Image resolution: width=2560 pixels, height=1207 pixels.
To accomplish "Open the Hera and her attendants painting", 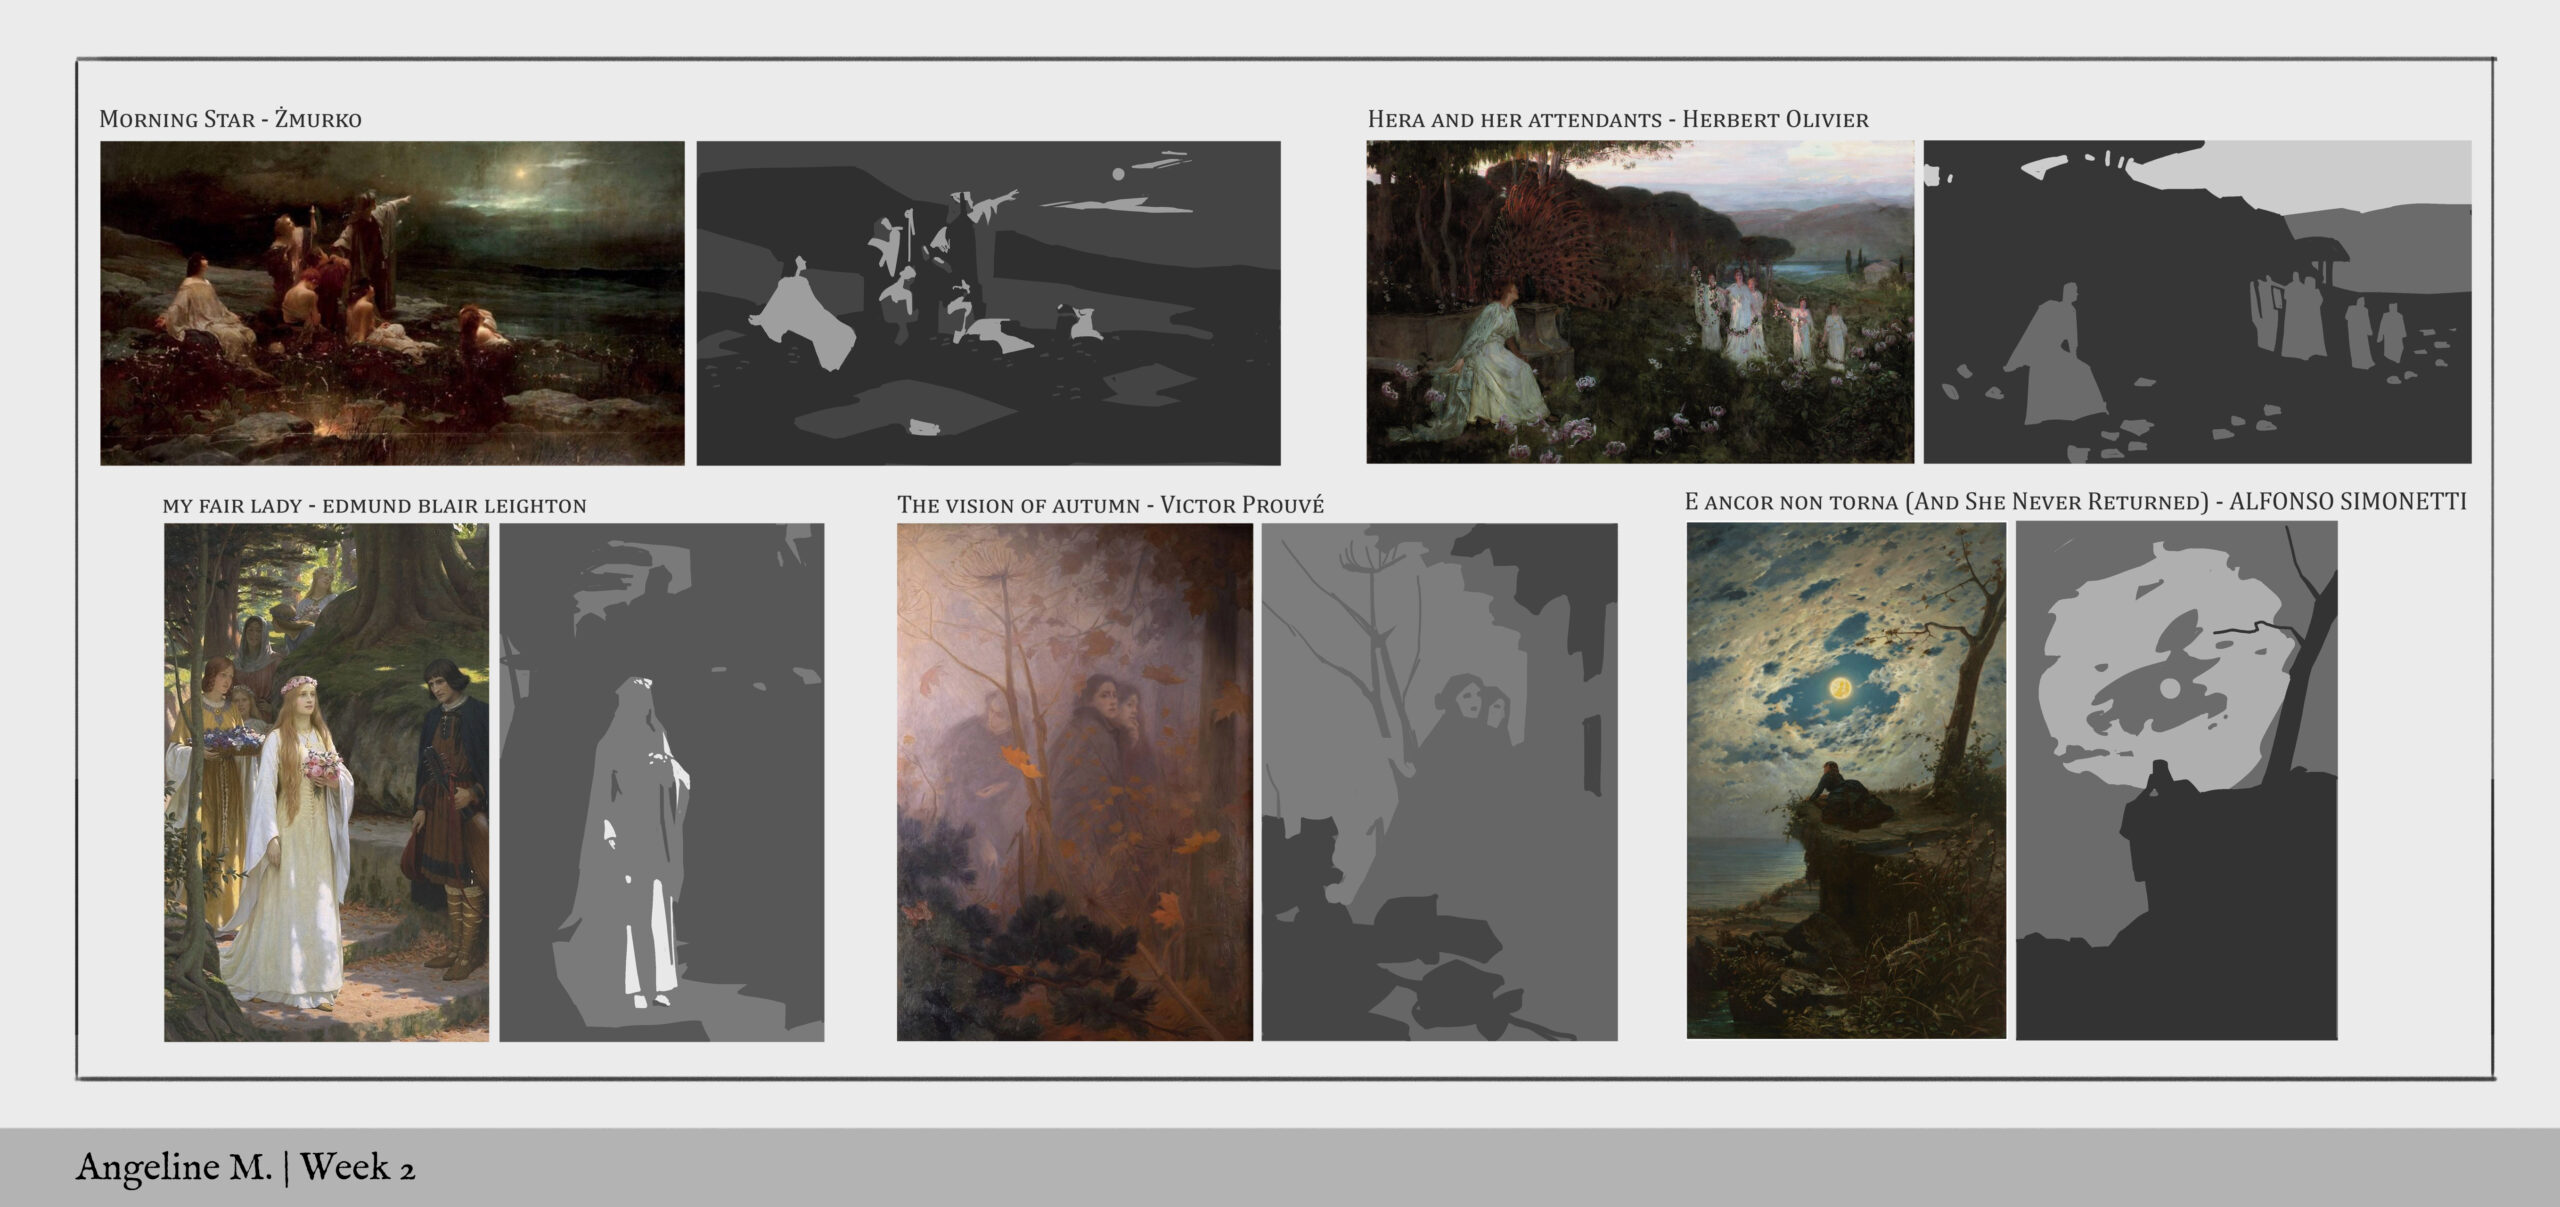I will point(1640,302).
